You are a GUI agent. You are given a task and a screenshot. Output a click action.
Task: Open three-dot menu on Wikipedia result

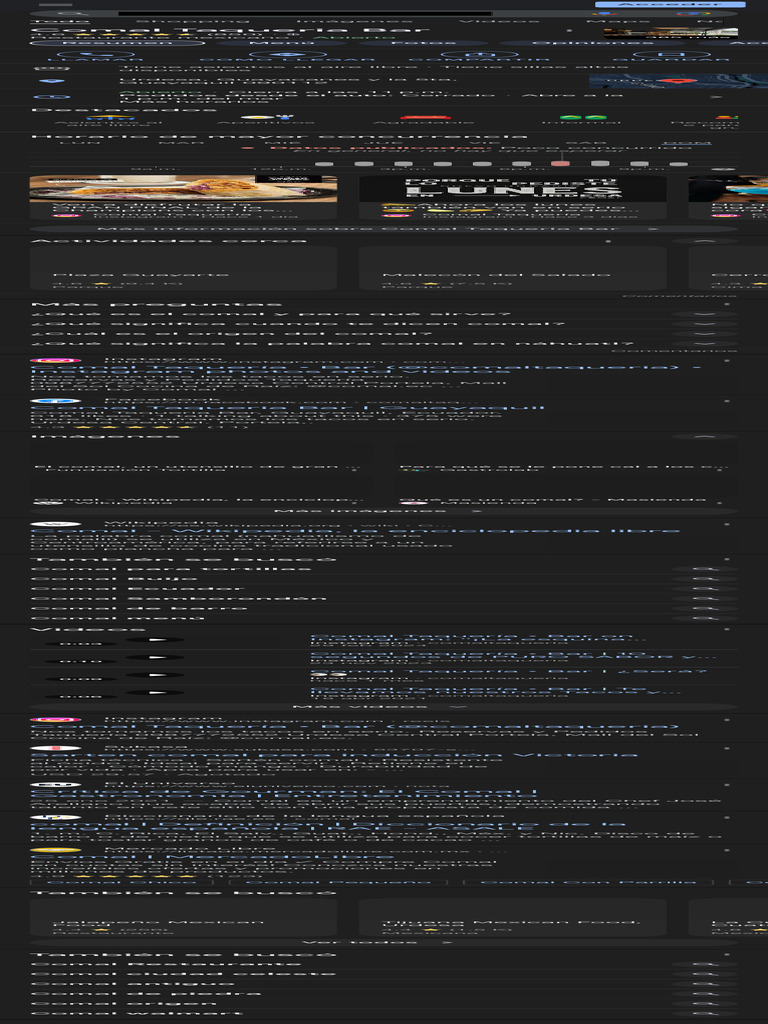click(727, 524)
